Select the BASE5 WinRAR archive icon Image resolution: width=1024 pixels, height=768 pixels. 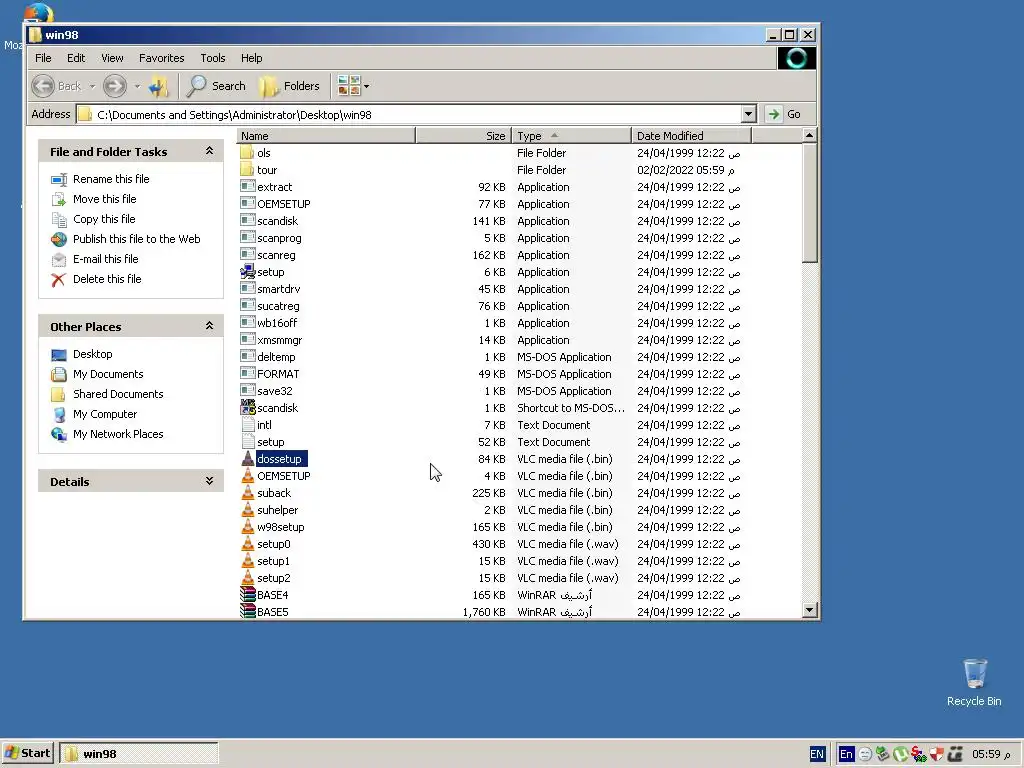(248, 611)
